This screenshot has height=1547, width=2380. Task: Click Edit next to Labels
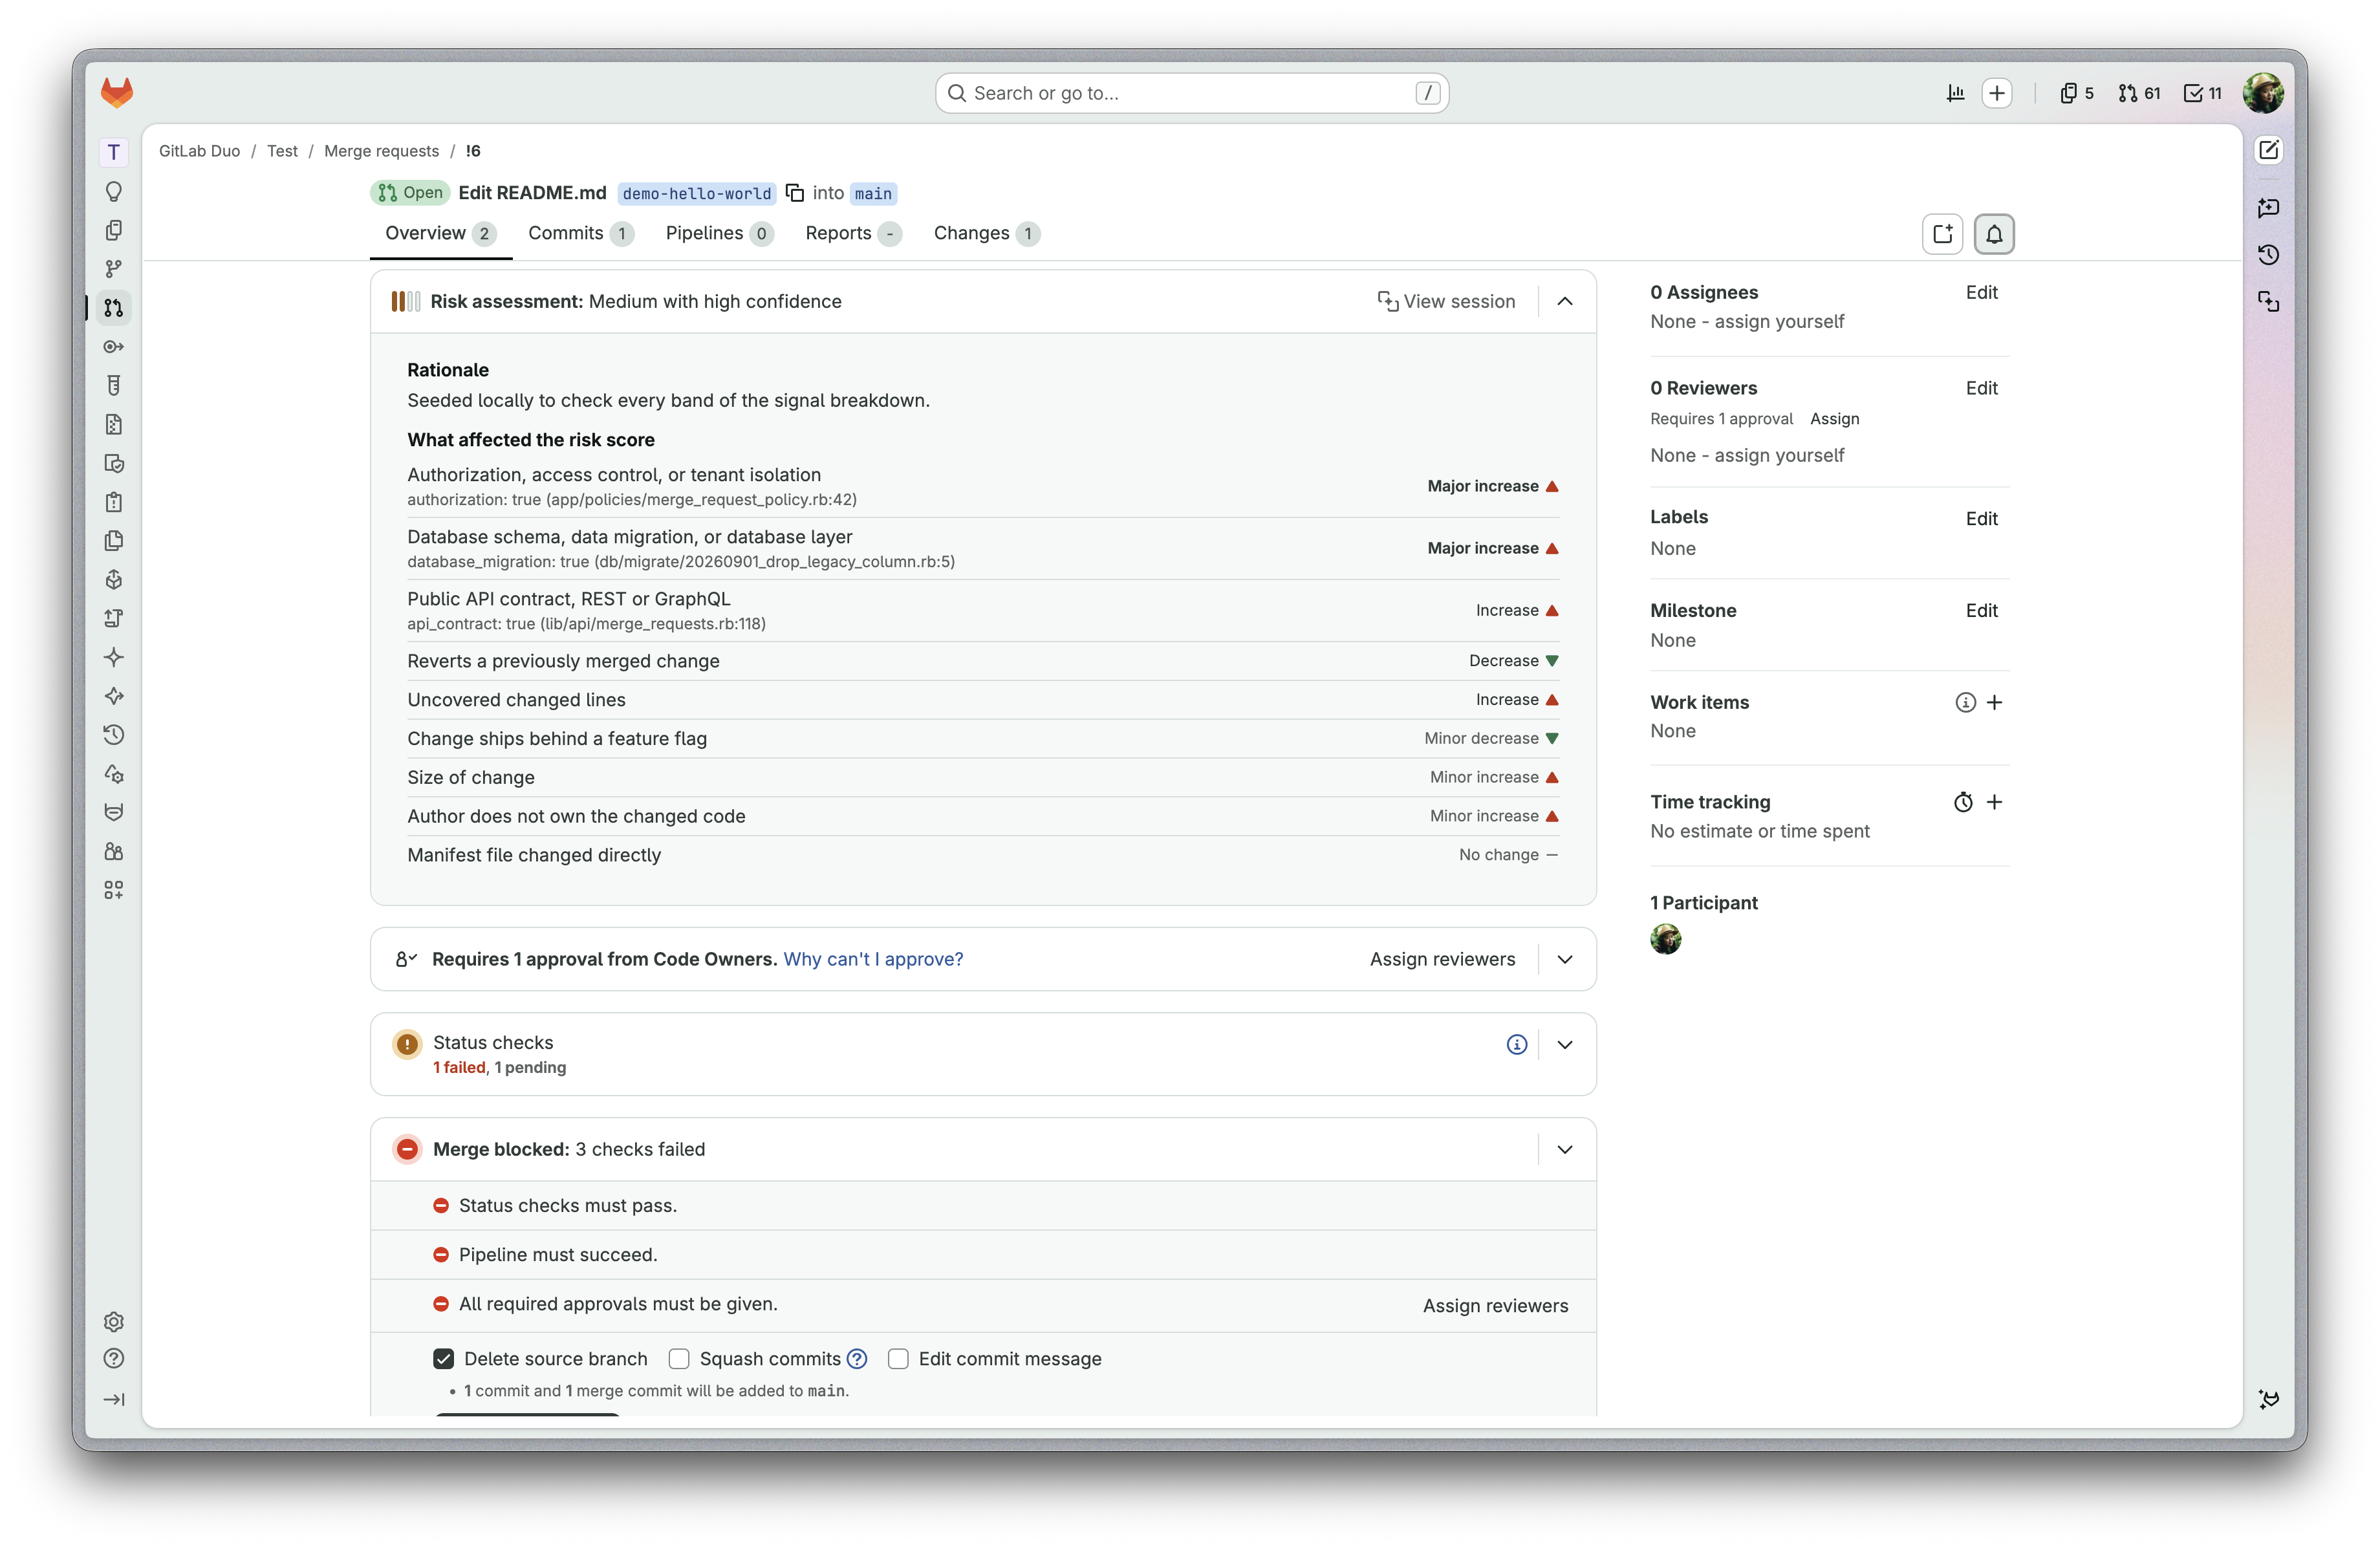click(x=1981, y=518)
